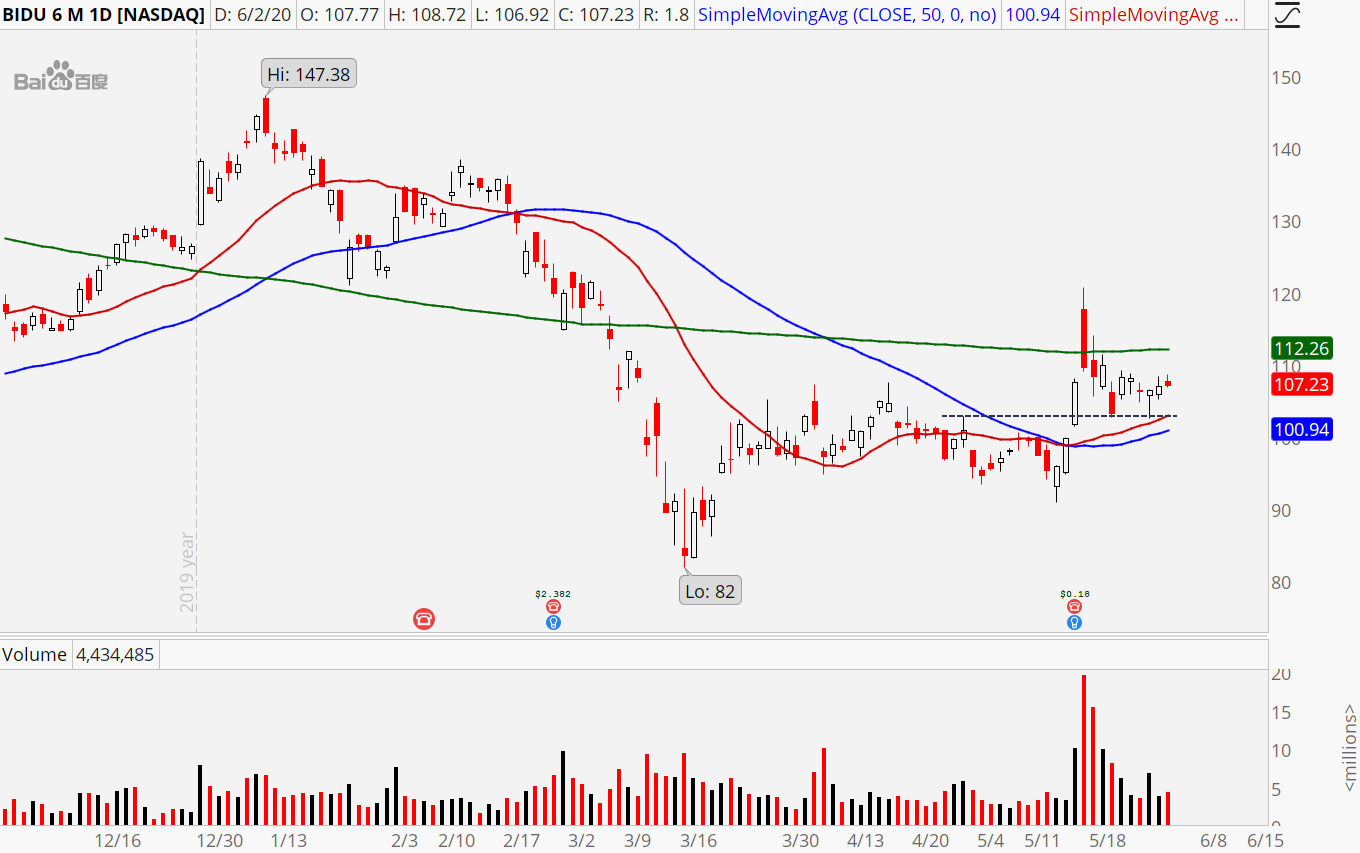Click the 3/9 date on the time axis
The height and width of the screenshot is (853, 1360).
point(637,840)
